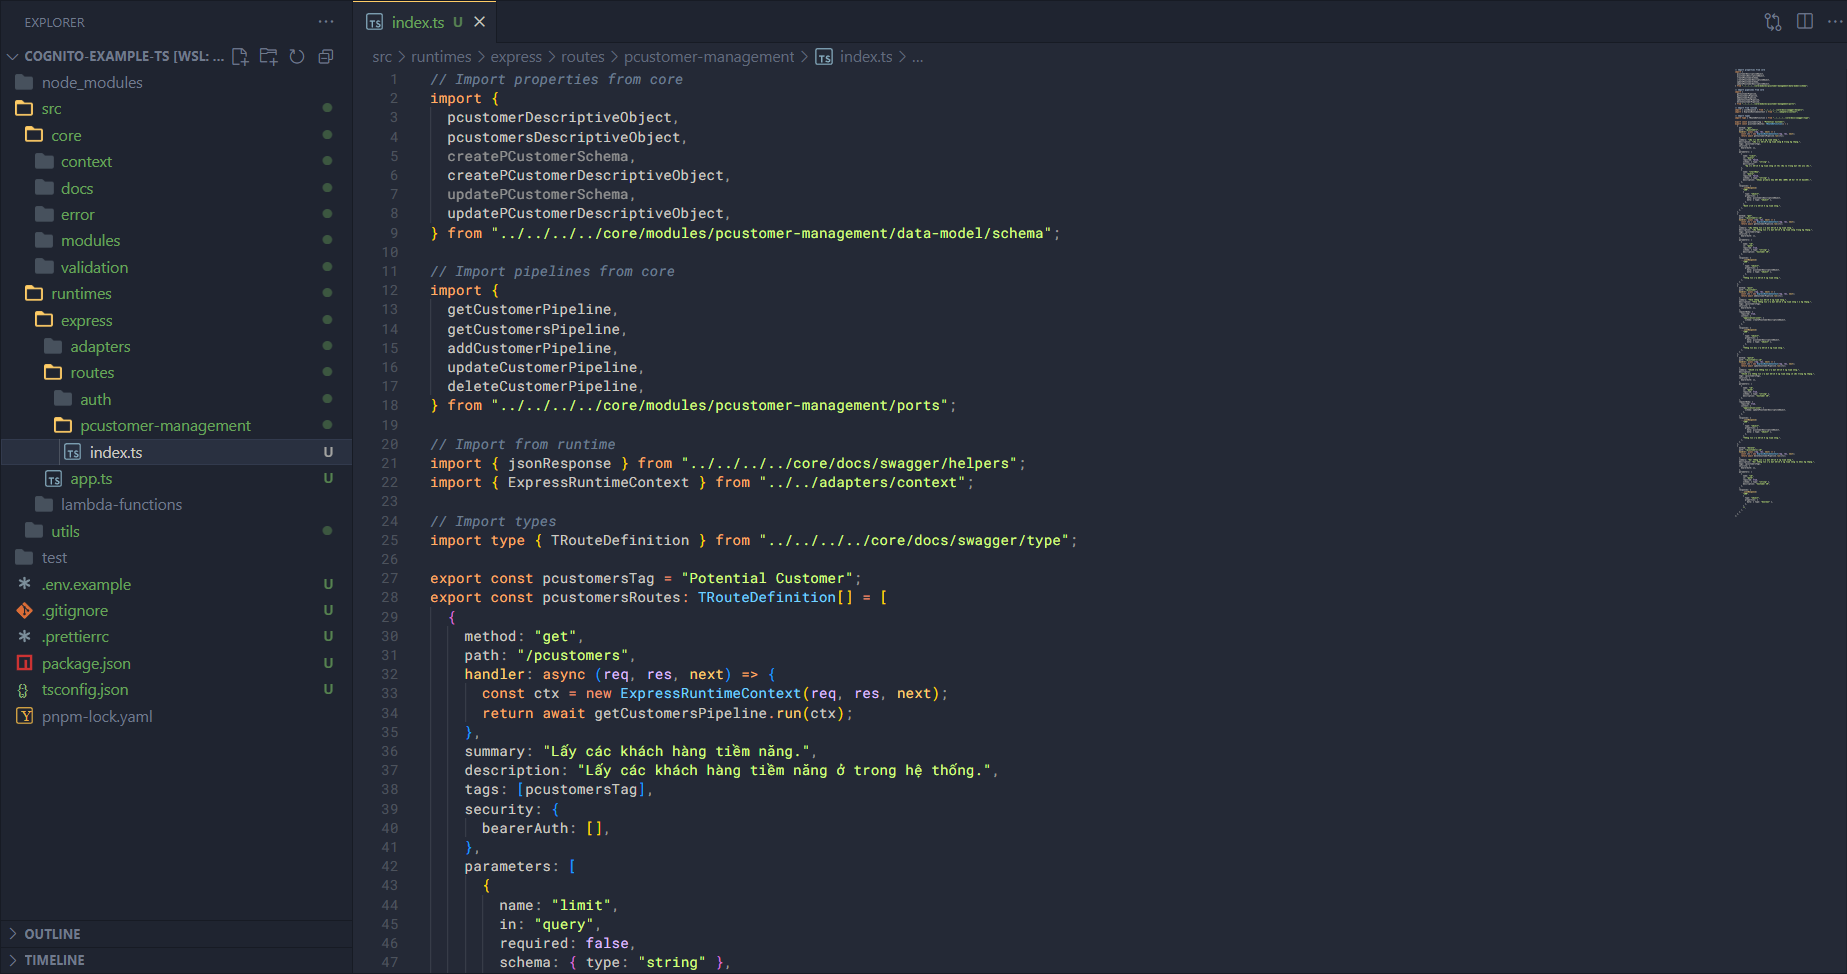Open the tsconfig.json file

point(85,690)
